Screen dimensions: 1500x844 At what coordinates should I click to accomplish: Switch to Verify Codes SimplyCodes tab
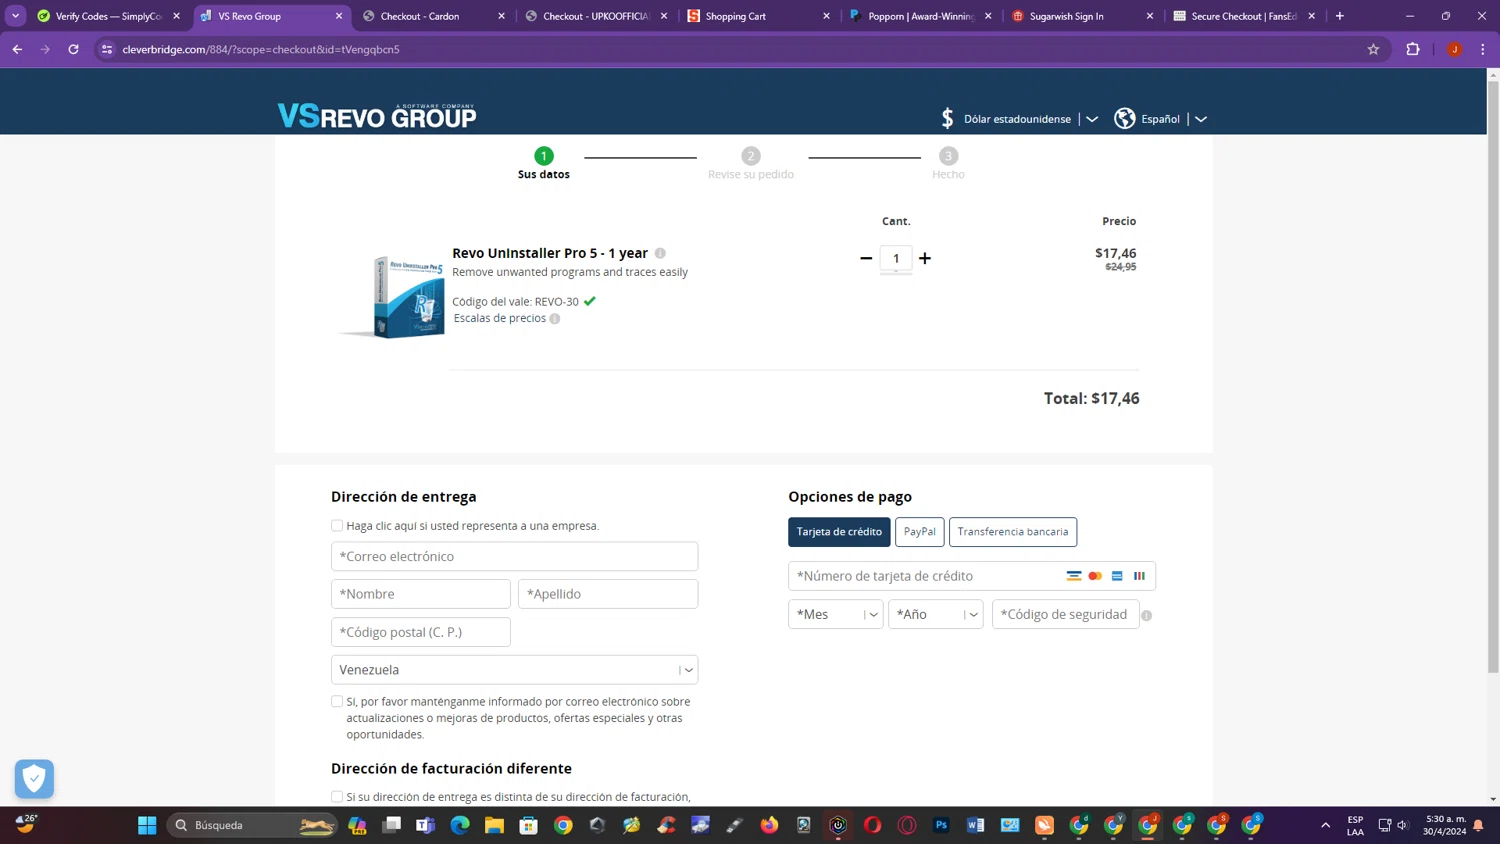108,16
